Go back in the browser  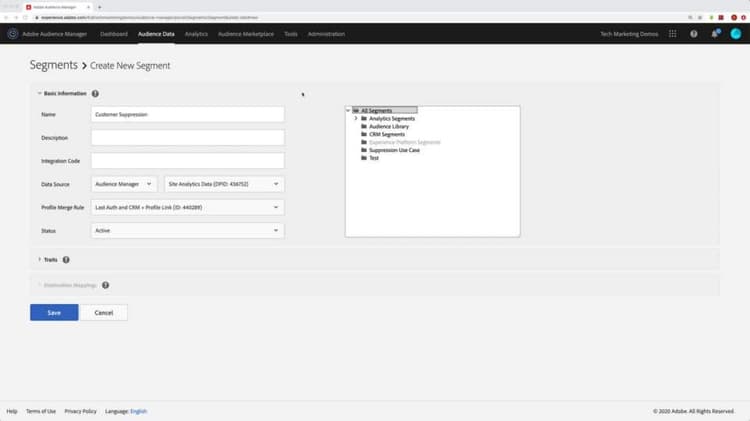click(6, 18)
